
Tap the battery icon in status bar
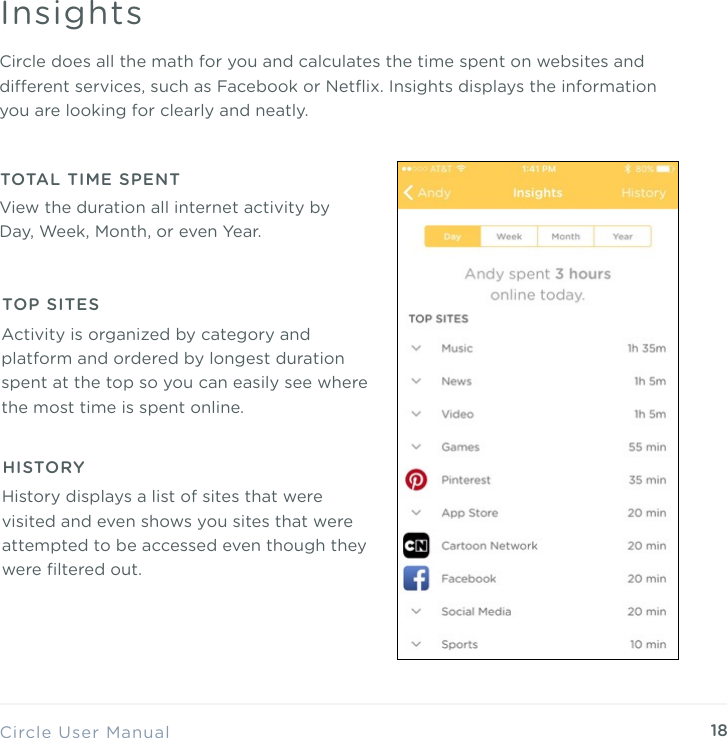click(x=664, y=169)
